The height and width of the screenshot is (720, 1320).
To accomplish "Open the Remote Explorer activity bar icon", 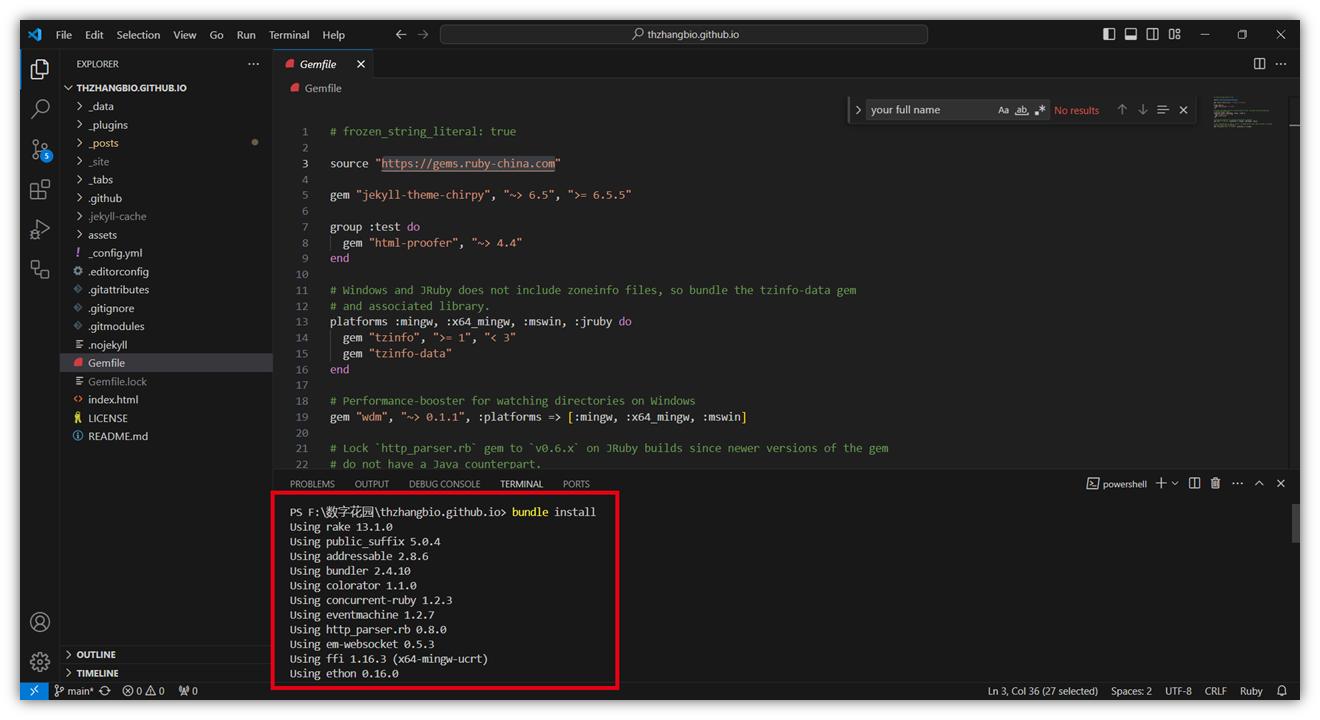I will pyautogui.click(x=40, y=269).
